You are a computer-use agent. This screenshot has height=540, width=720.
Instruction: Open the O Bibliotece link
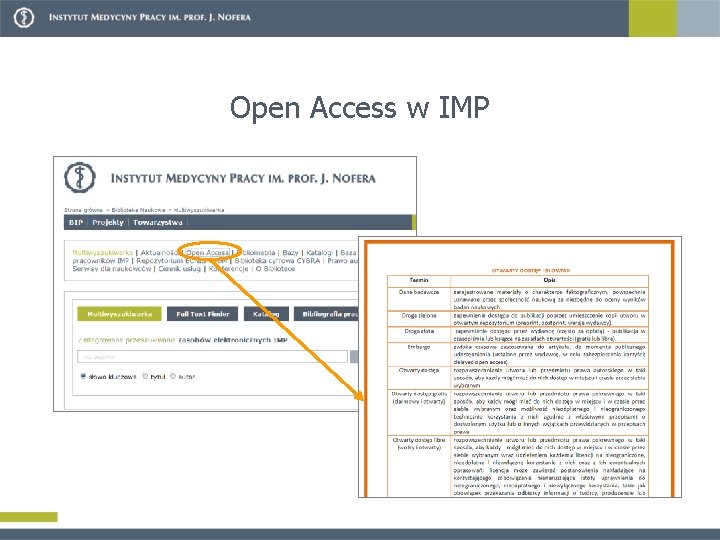(276, 269)
